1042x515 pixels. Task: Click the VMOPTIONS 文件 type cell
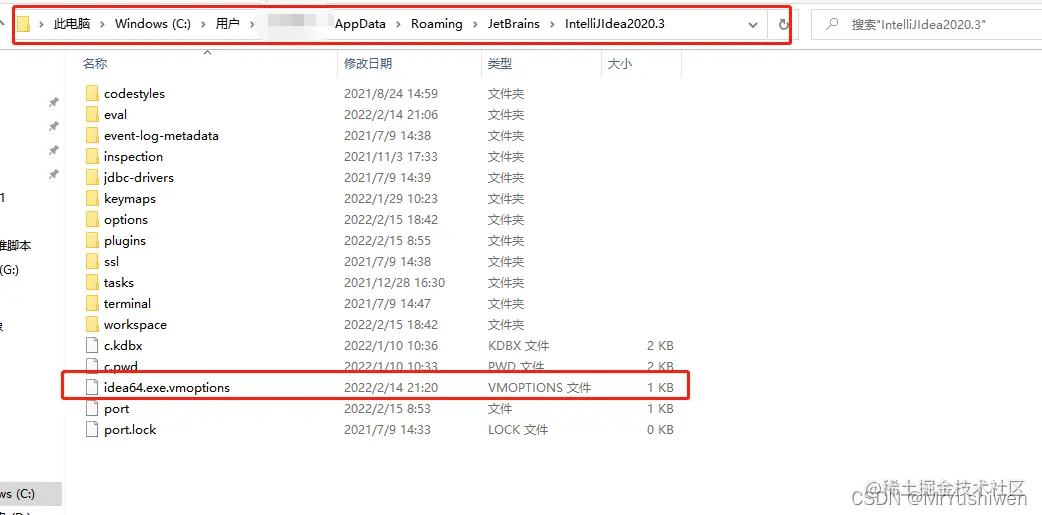click(539, 387)
